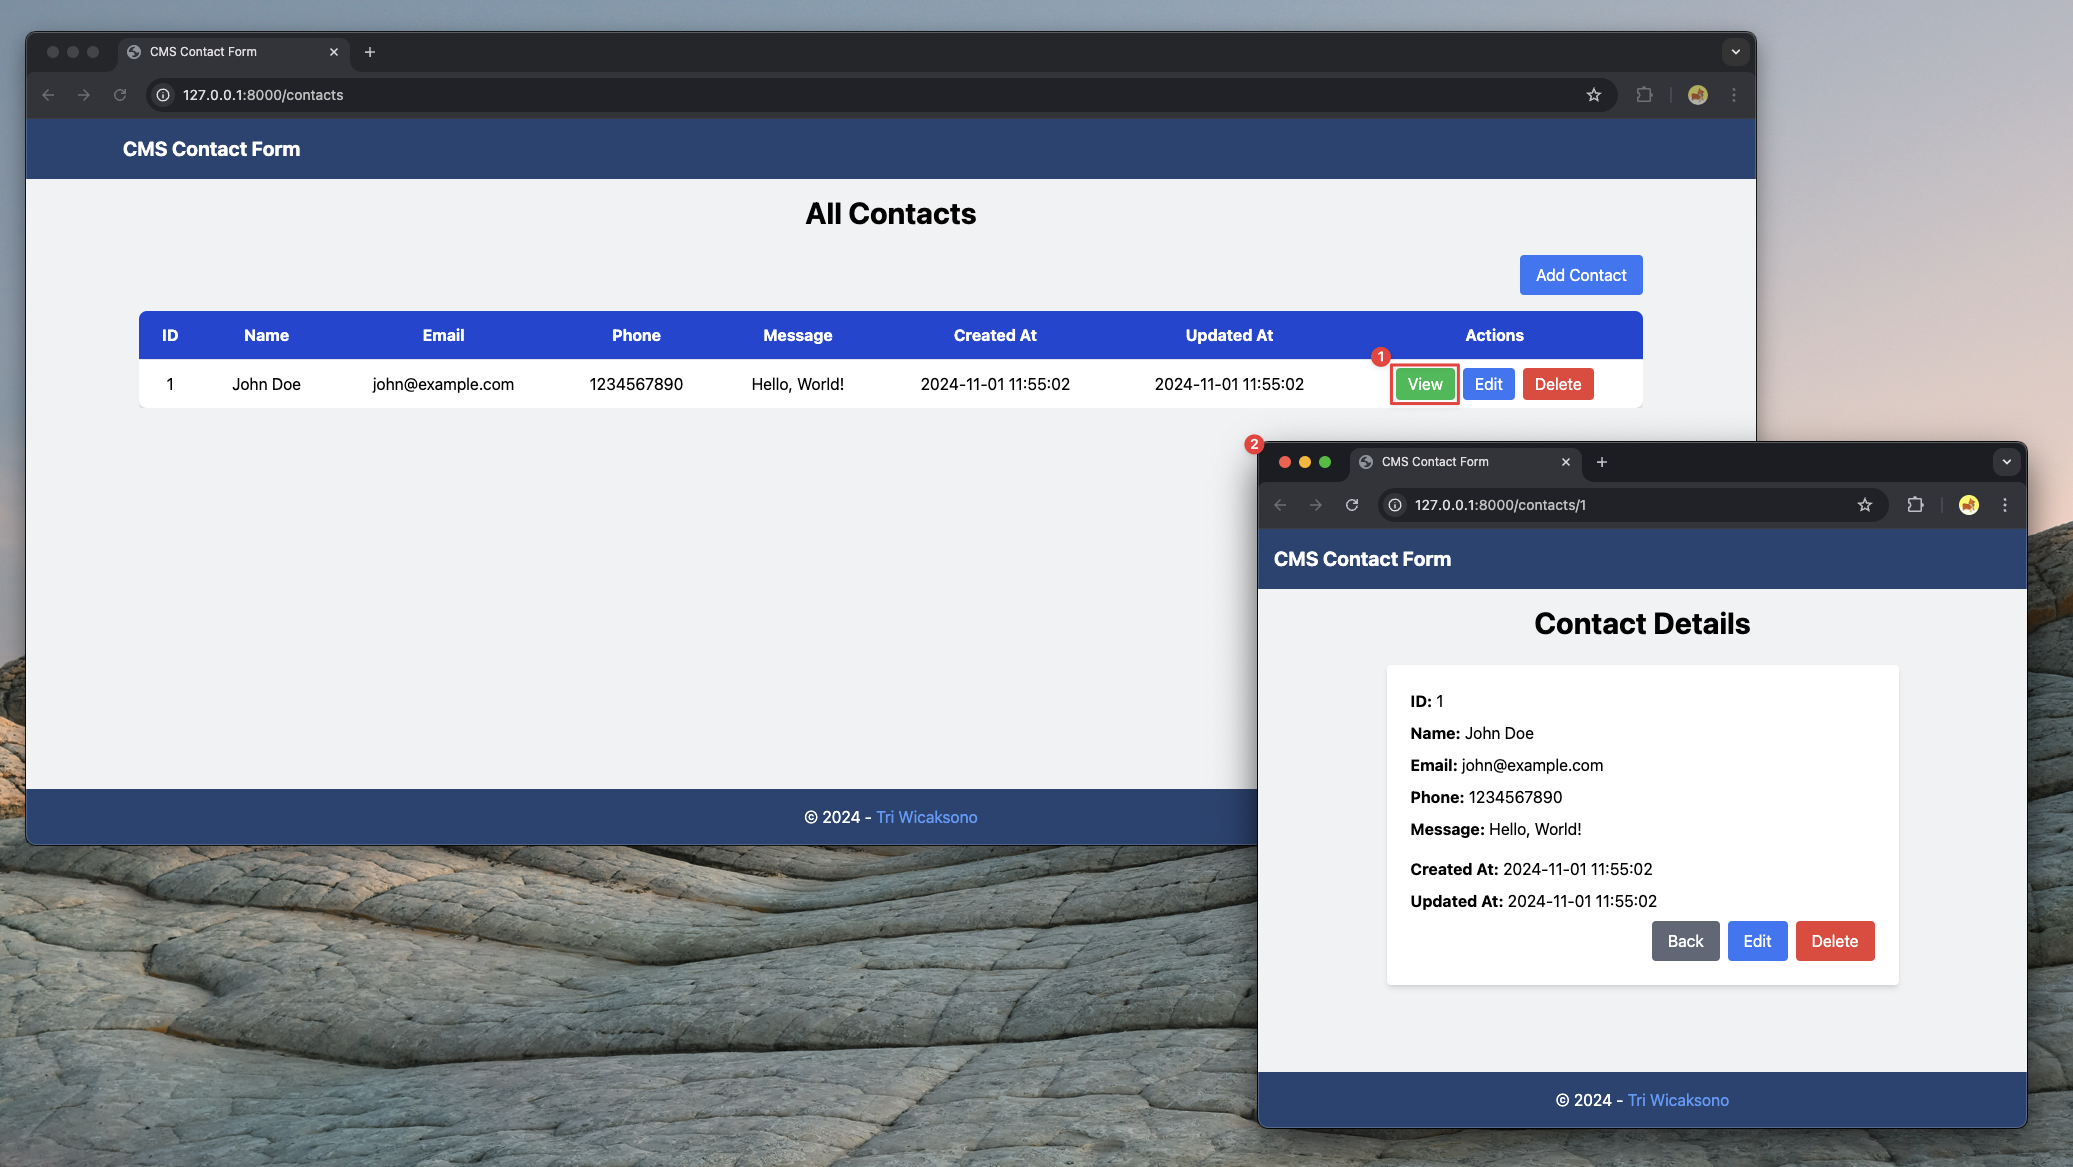View site information for 127.0.0.1:8000/contacts/1
The image size is (2073, 1167).
pyautogui.click(x=1395, y=505)
